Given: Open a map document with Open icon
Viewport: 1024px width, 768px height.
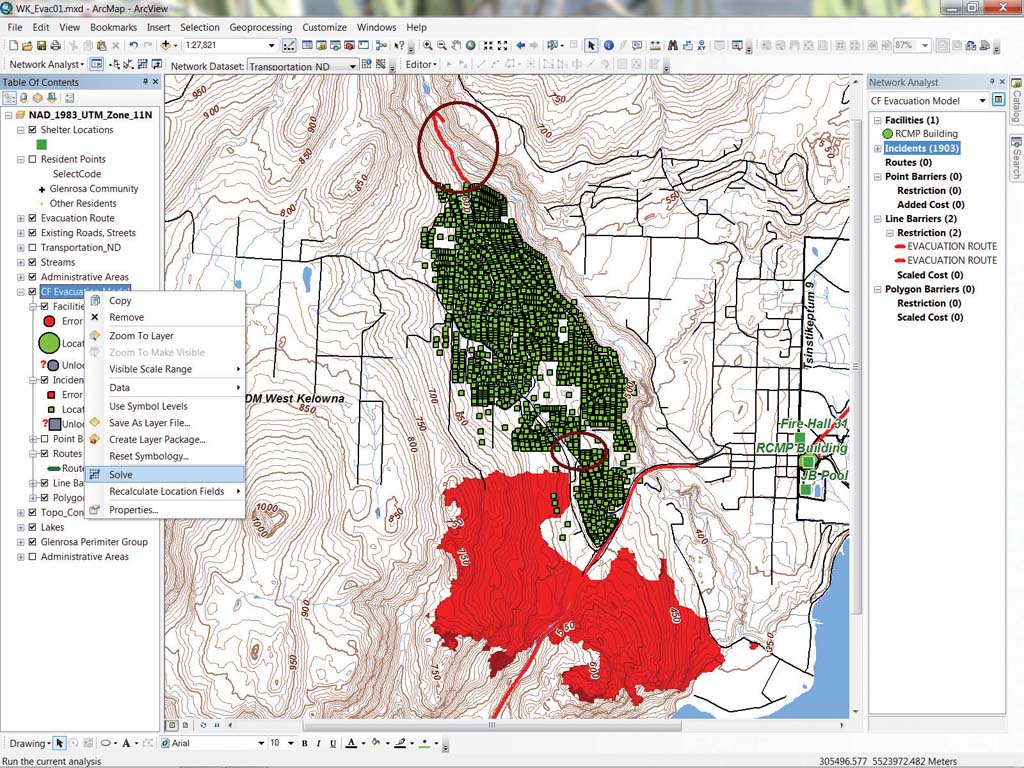Looking at the screenshot, I should coord(27,45).
